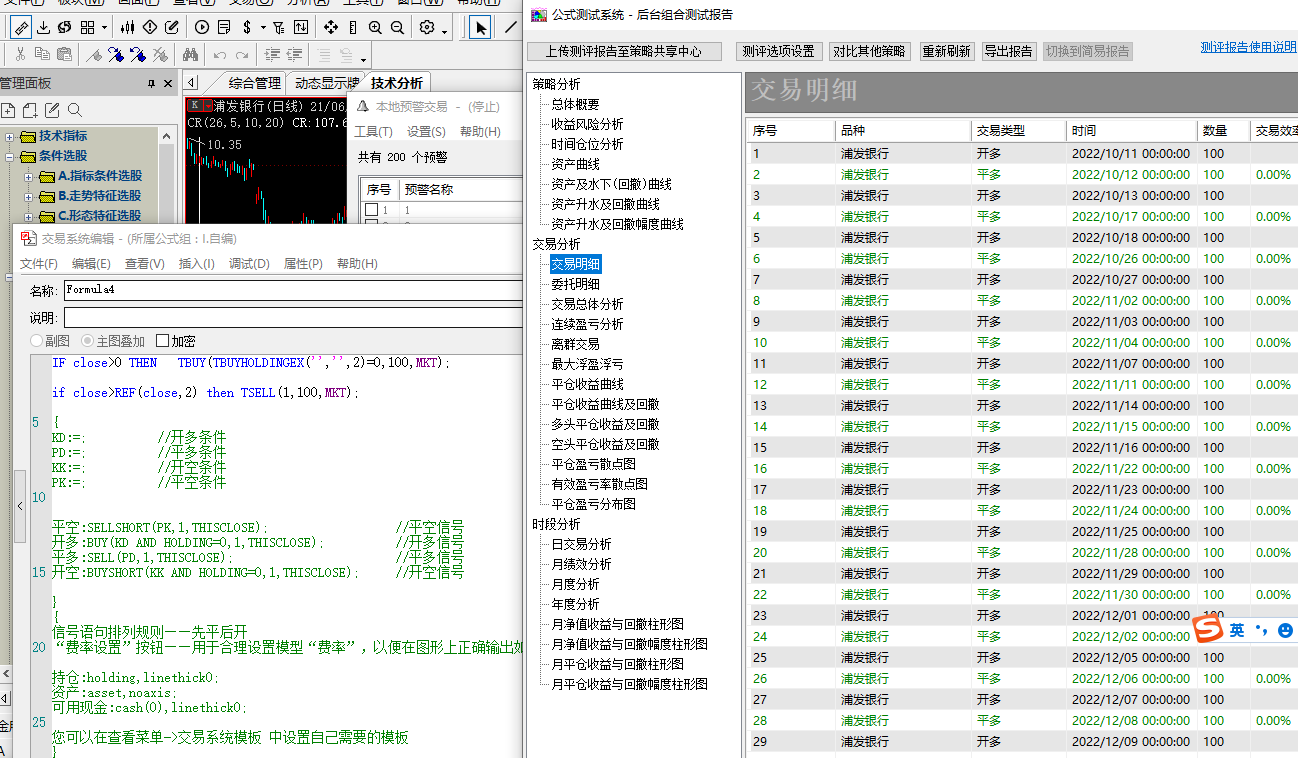This screenshot has width=1298, height=758.
Task: Check the 加密 checkbox
Action: 163,341
